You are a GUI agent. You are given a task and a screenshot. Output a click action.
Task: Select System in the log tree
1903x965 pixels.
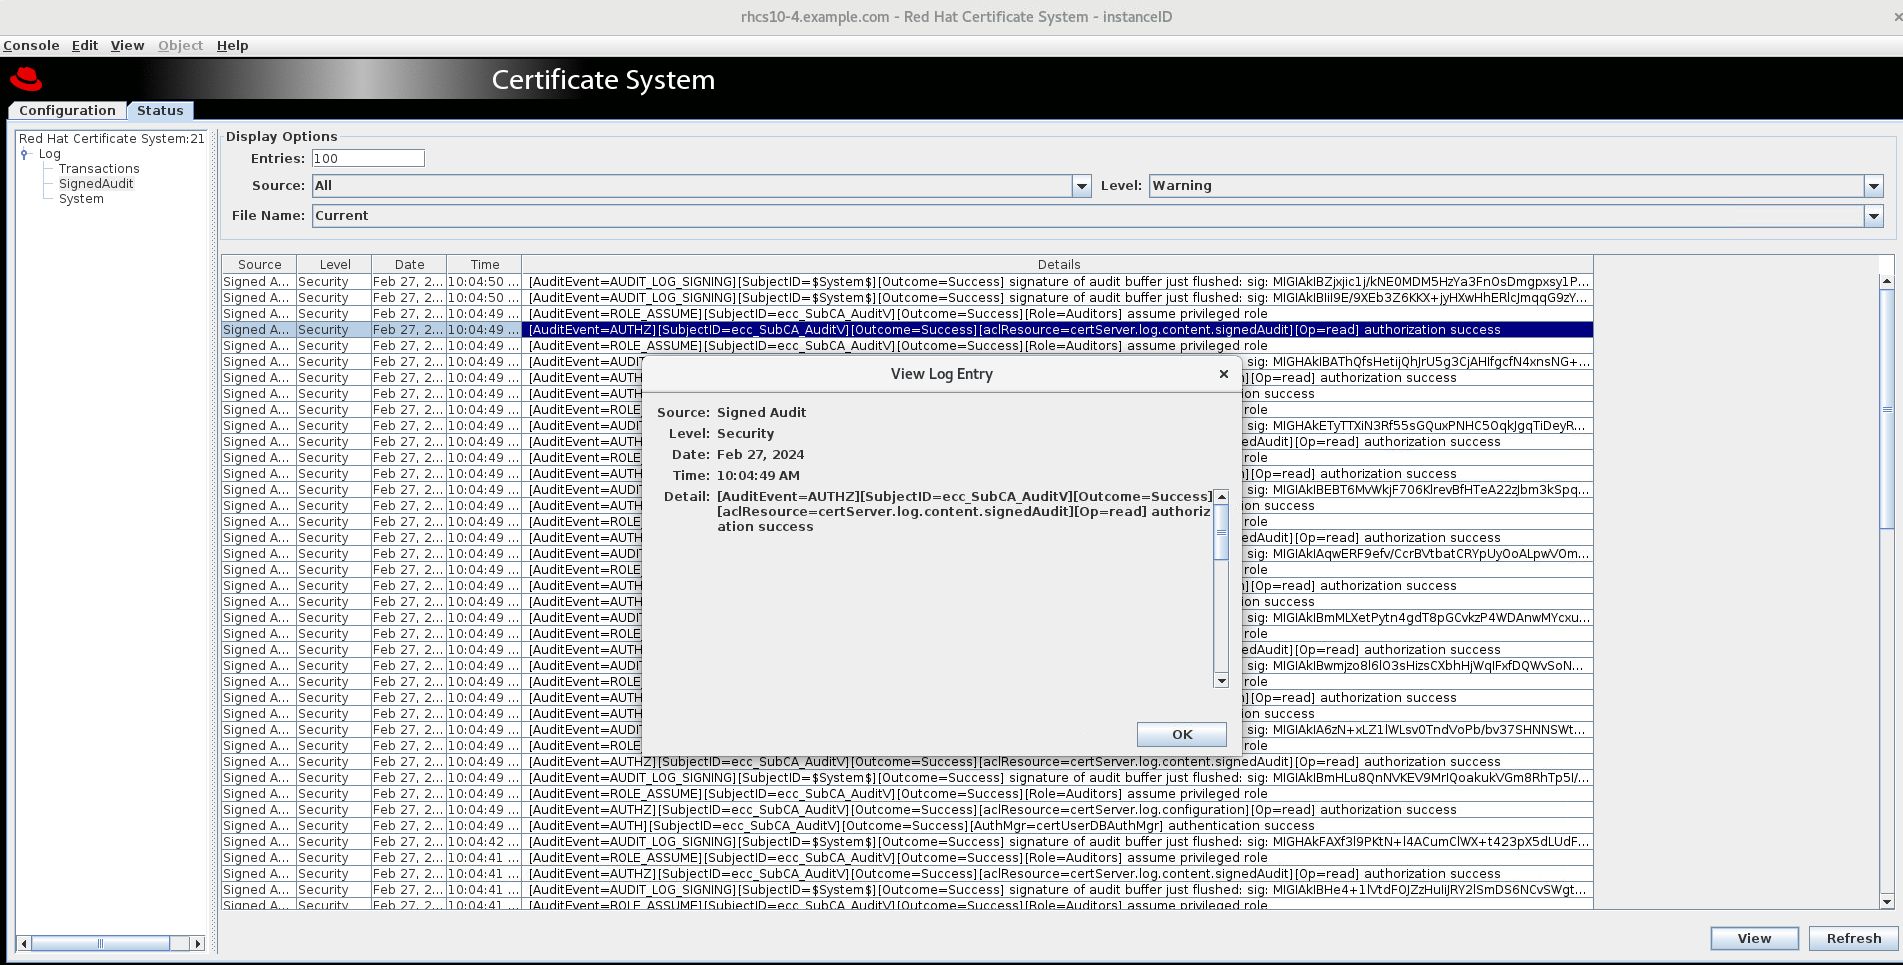coord(81,199)
